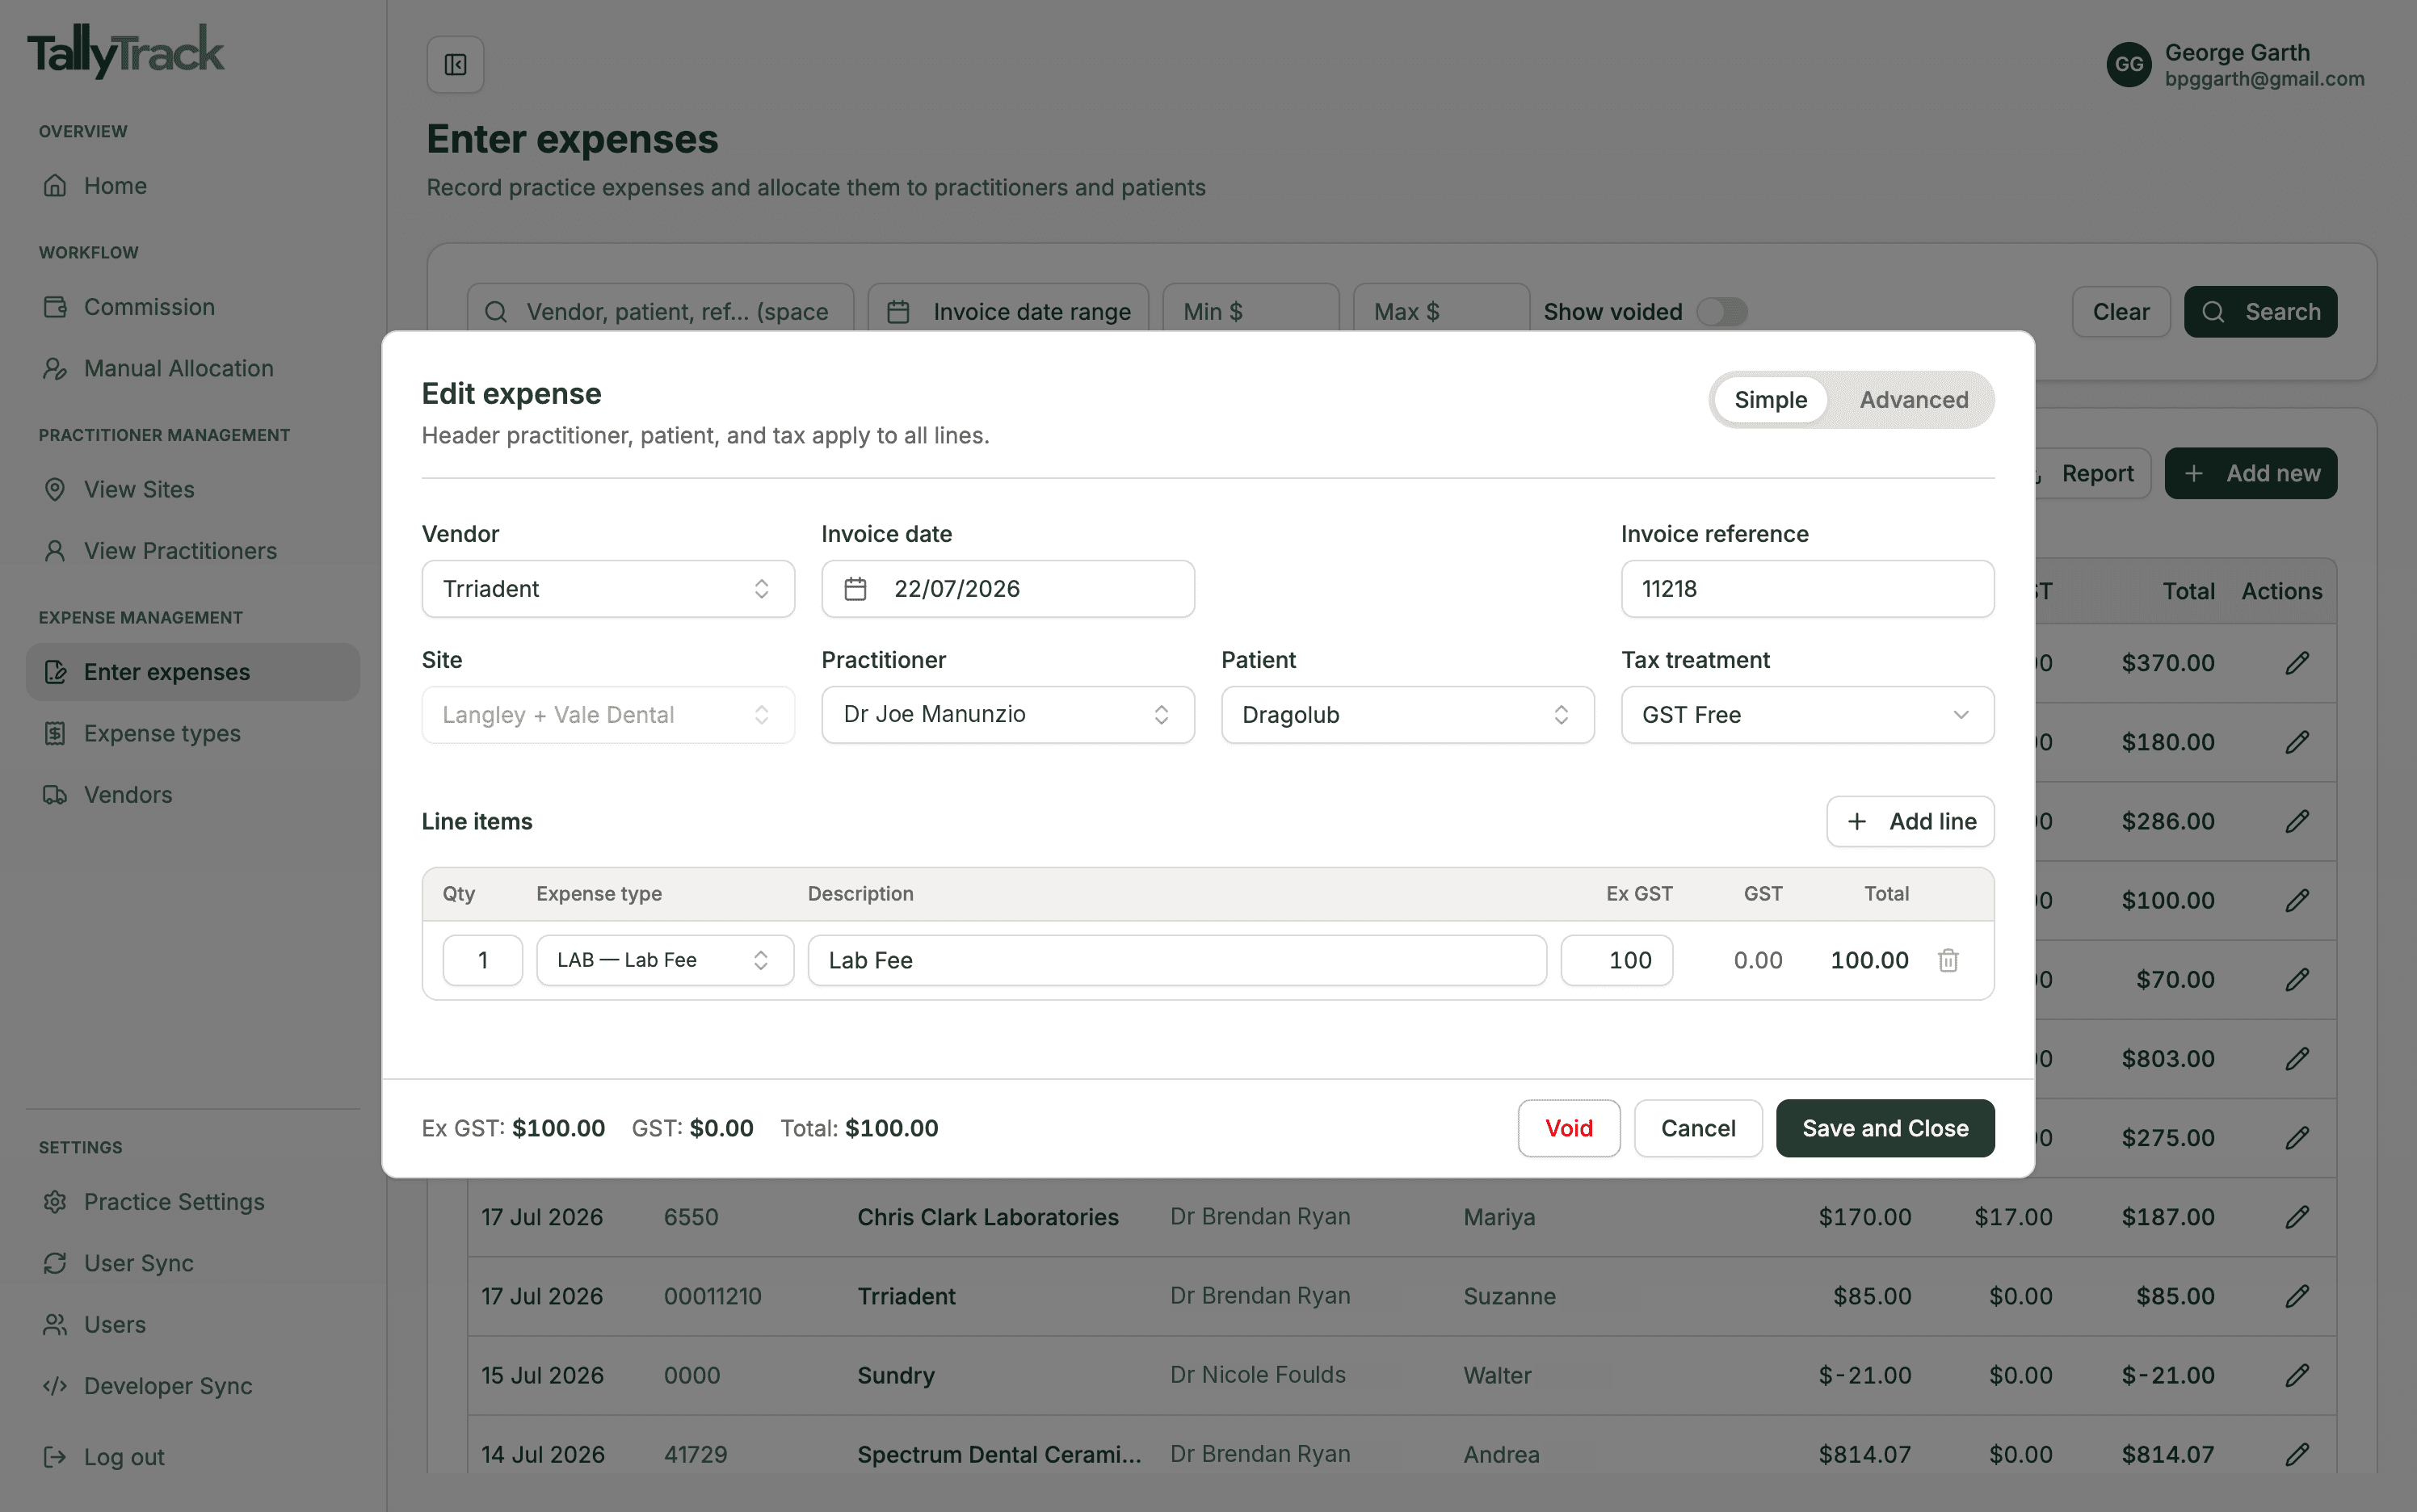Add line to line items
The width and height of the screenshot is (2417, 1512).
click(x=1910, y=821)
